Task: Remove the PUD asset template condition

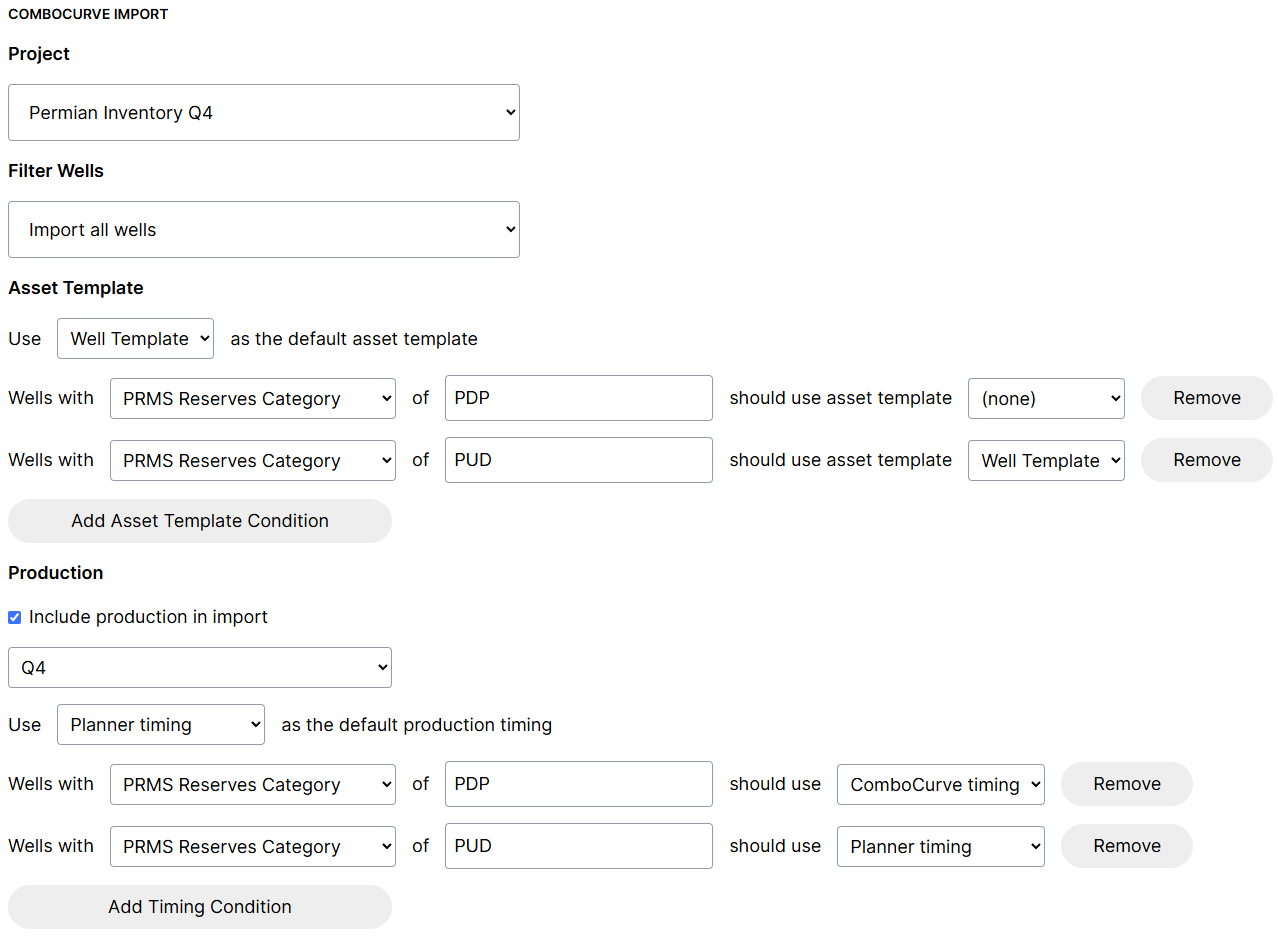Action: coord(1206,460)
